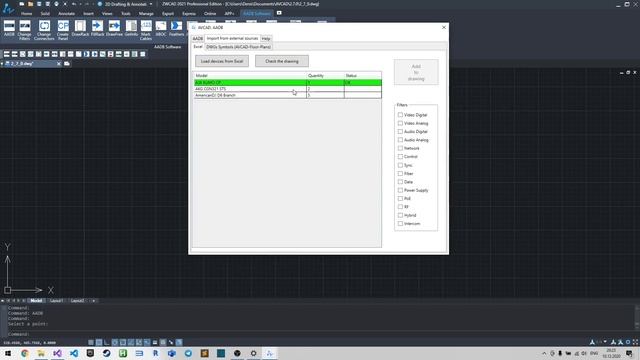Select the FillRack ribbon tool
Viewport: 640px width, 360px height.
click(97, 28)
